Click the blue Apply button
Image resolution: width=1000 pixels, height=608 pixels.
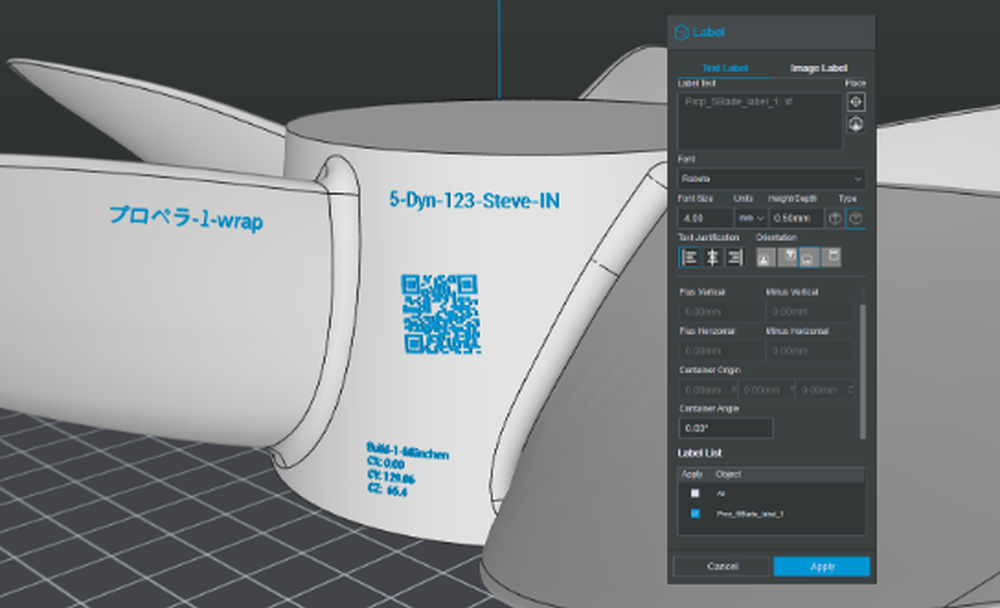click(x=821, y=567)
